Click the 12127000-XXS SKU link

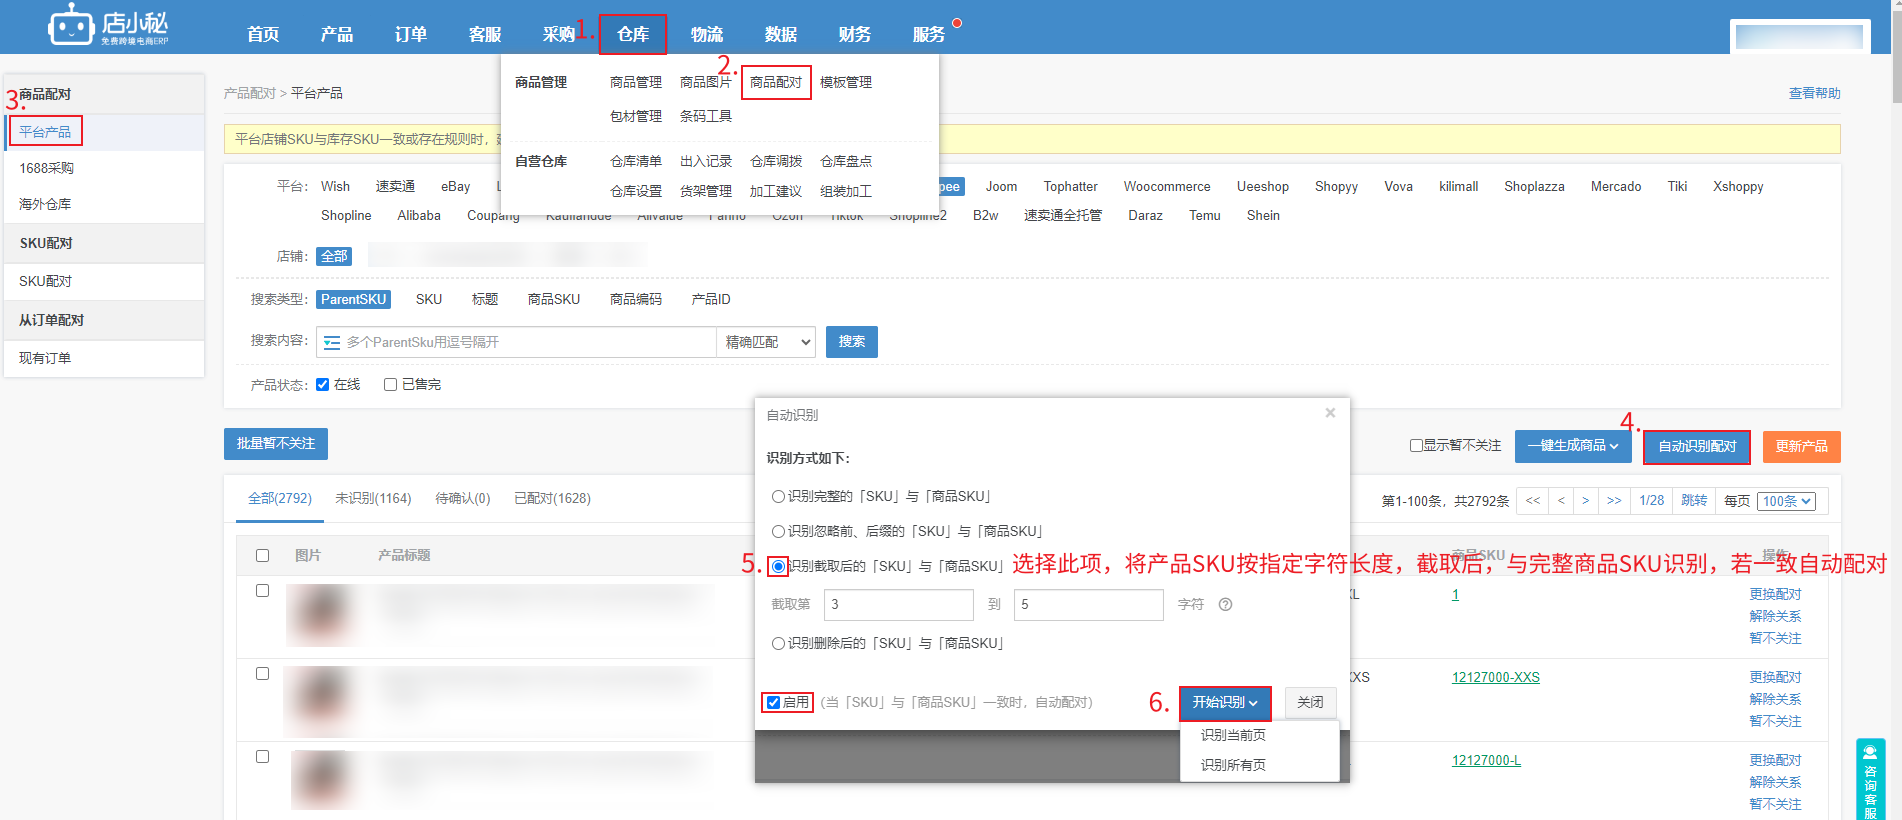point(1496,678)
